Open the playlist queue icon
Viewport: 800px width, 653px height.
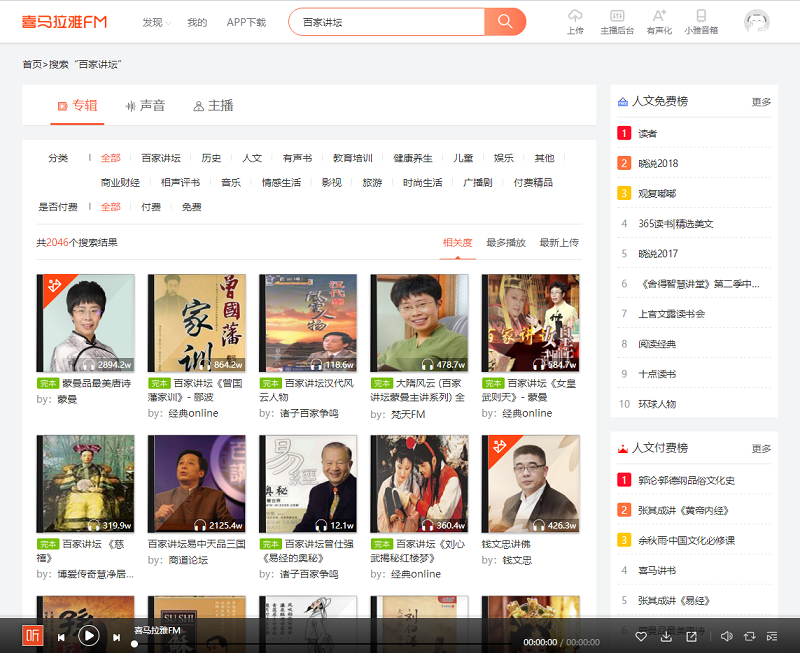coord(772,636)
